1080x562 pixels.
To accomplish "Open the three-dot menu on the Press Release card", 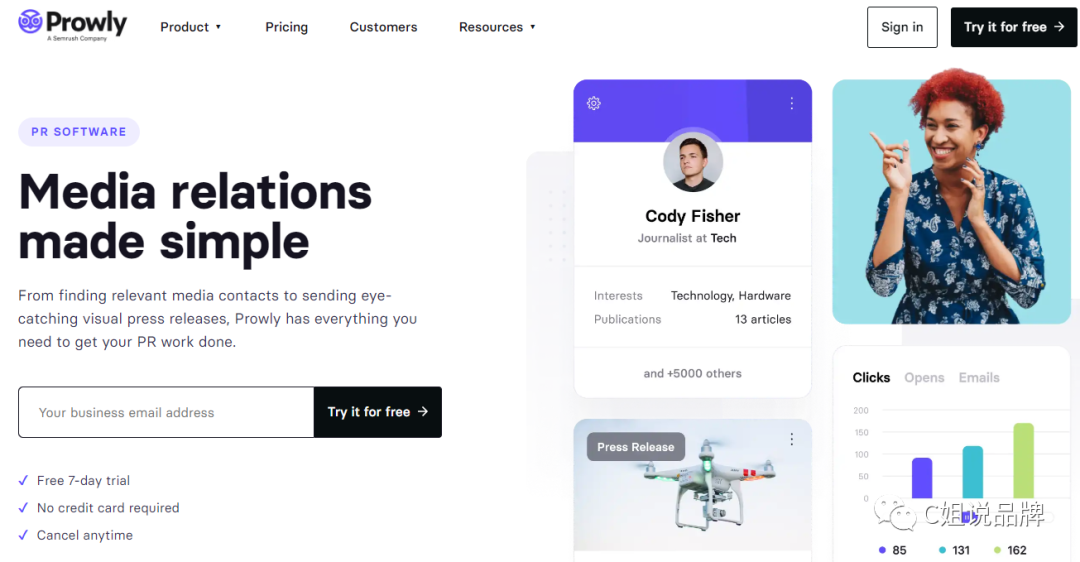I will [792, 439].
